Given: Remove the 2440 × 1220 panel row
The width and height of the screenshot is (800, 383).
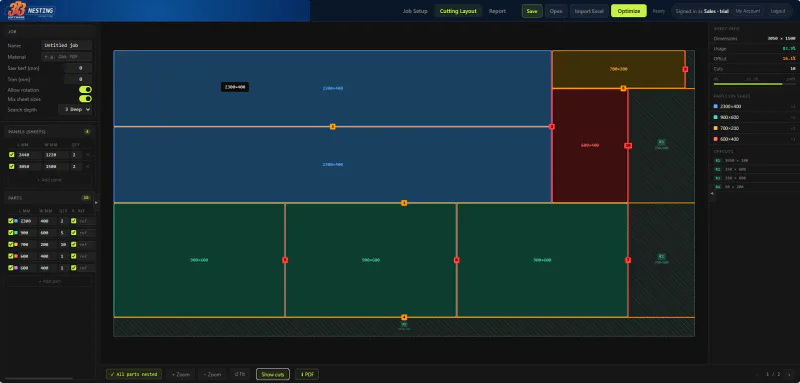Looking at the screenshot, I should 88,155.
